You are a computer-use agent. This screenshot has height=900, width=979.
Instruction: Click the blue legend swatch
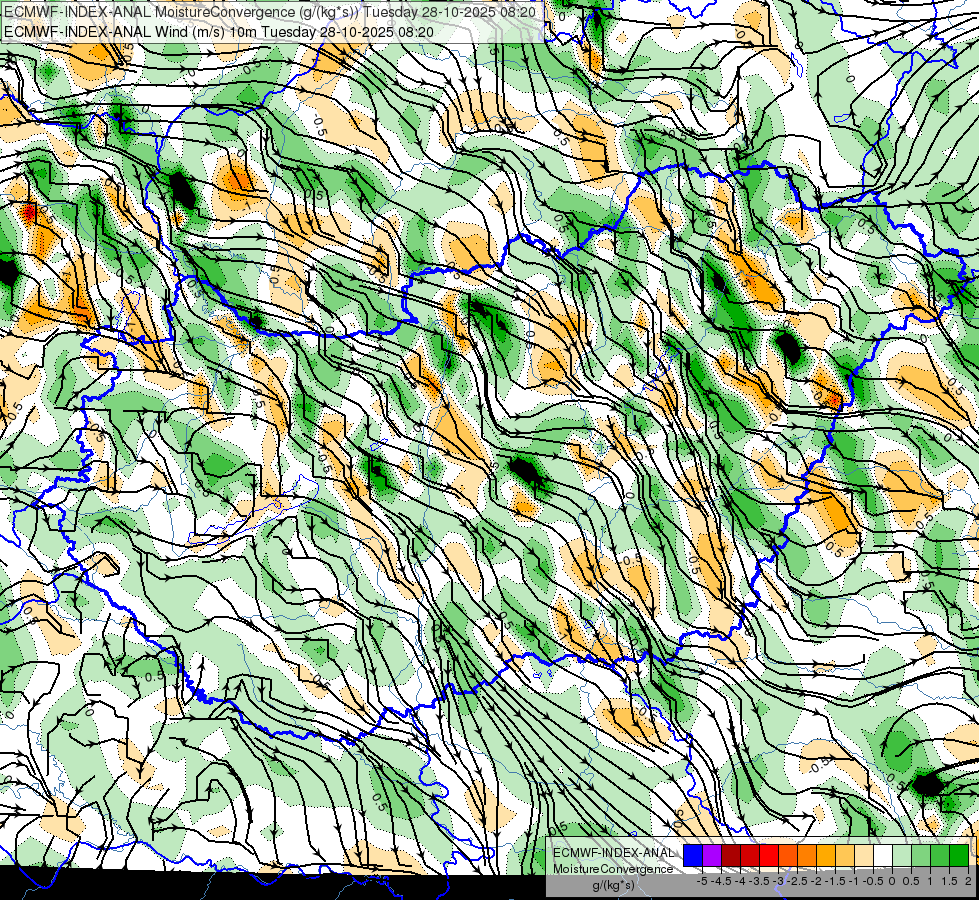tap(693, 855)
